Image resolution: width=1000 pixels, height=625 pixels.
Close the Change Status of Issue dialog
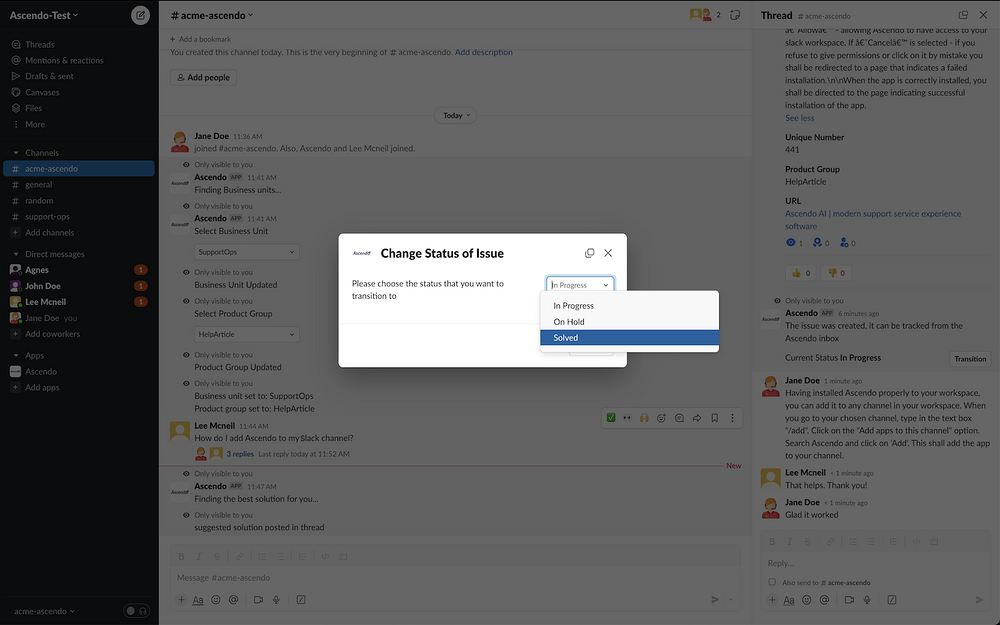point(608,253)
